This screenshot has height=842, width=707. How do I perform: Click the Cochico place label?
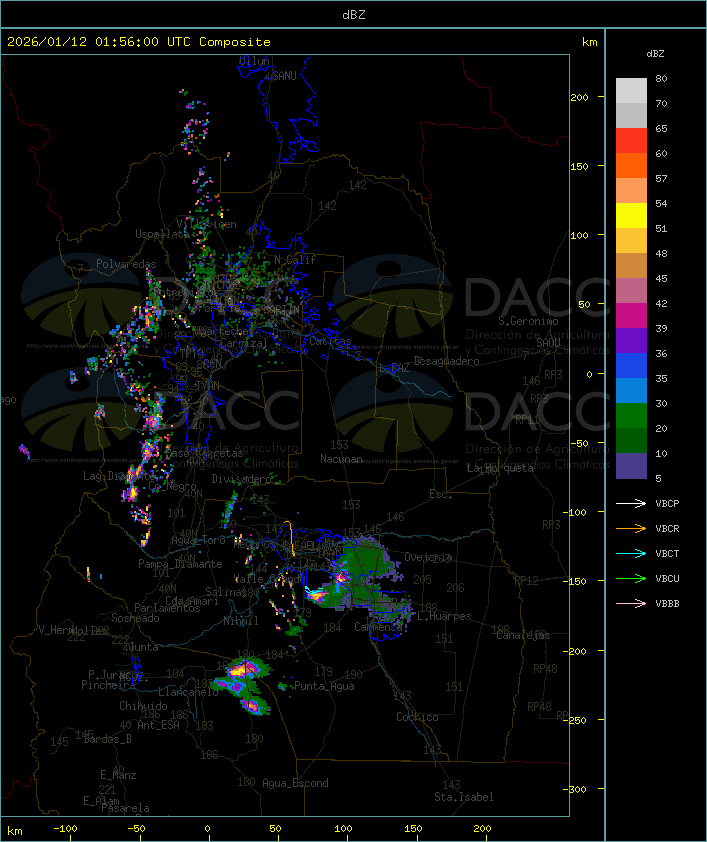[x=417, y=717]
